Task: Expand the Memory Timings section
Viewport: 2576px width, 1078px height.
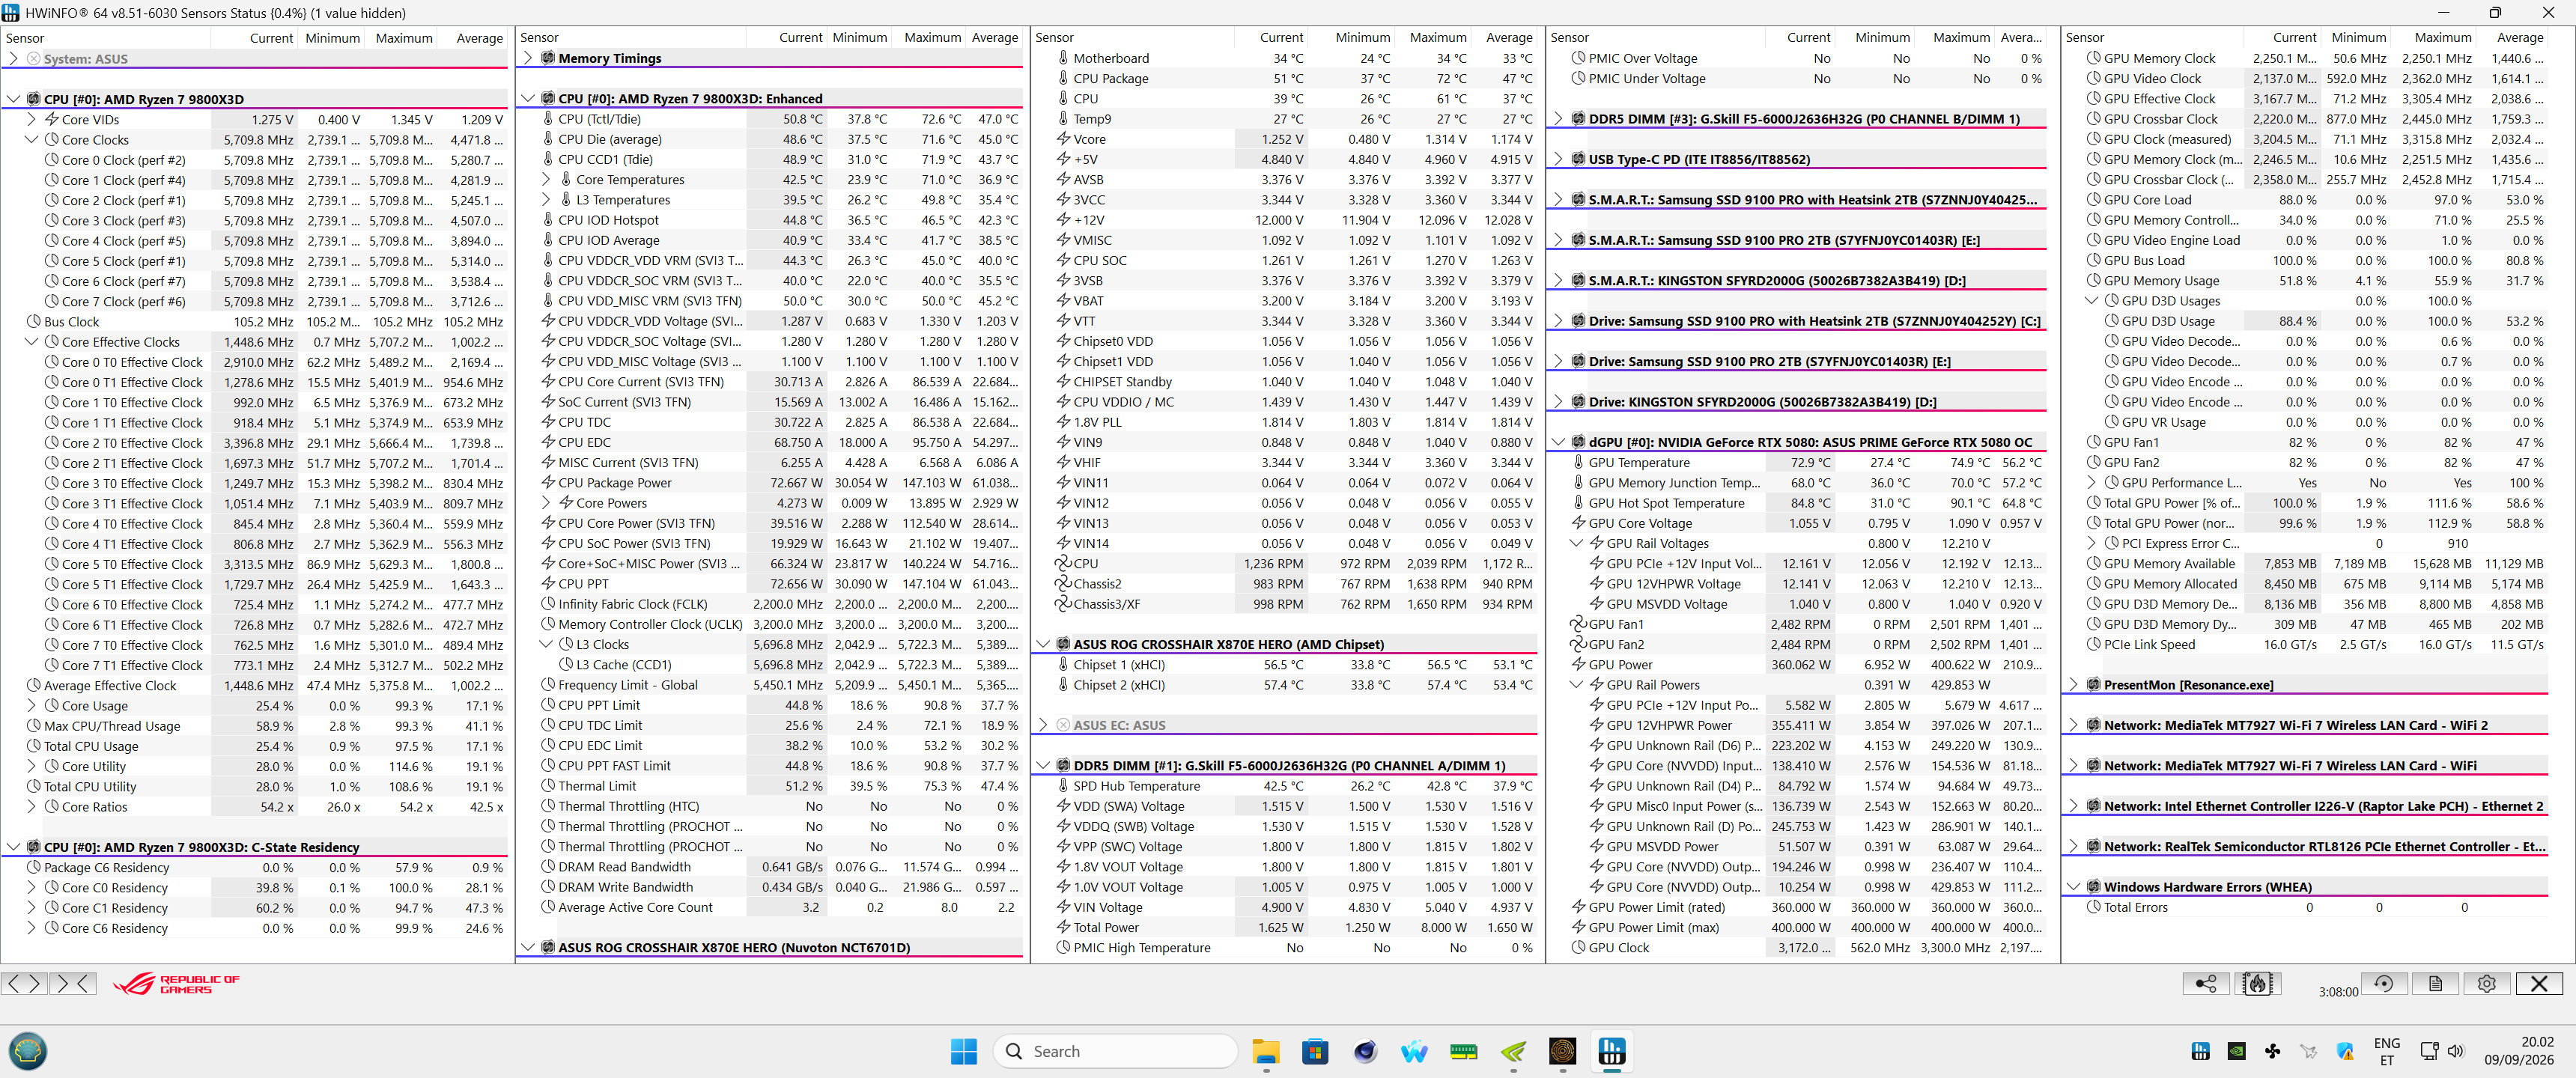Action: 528,58
